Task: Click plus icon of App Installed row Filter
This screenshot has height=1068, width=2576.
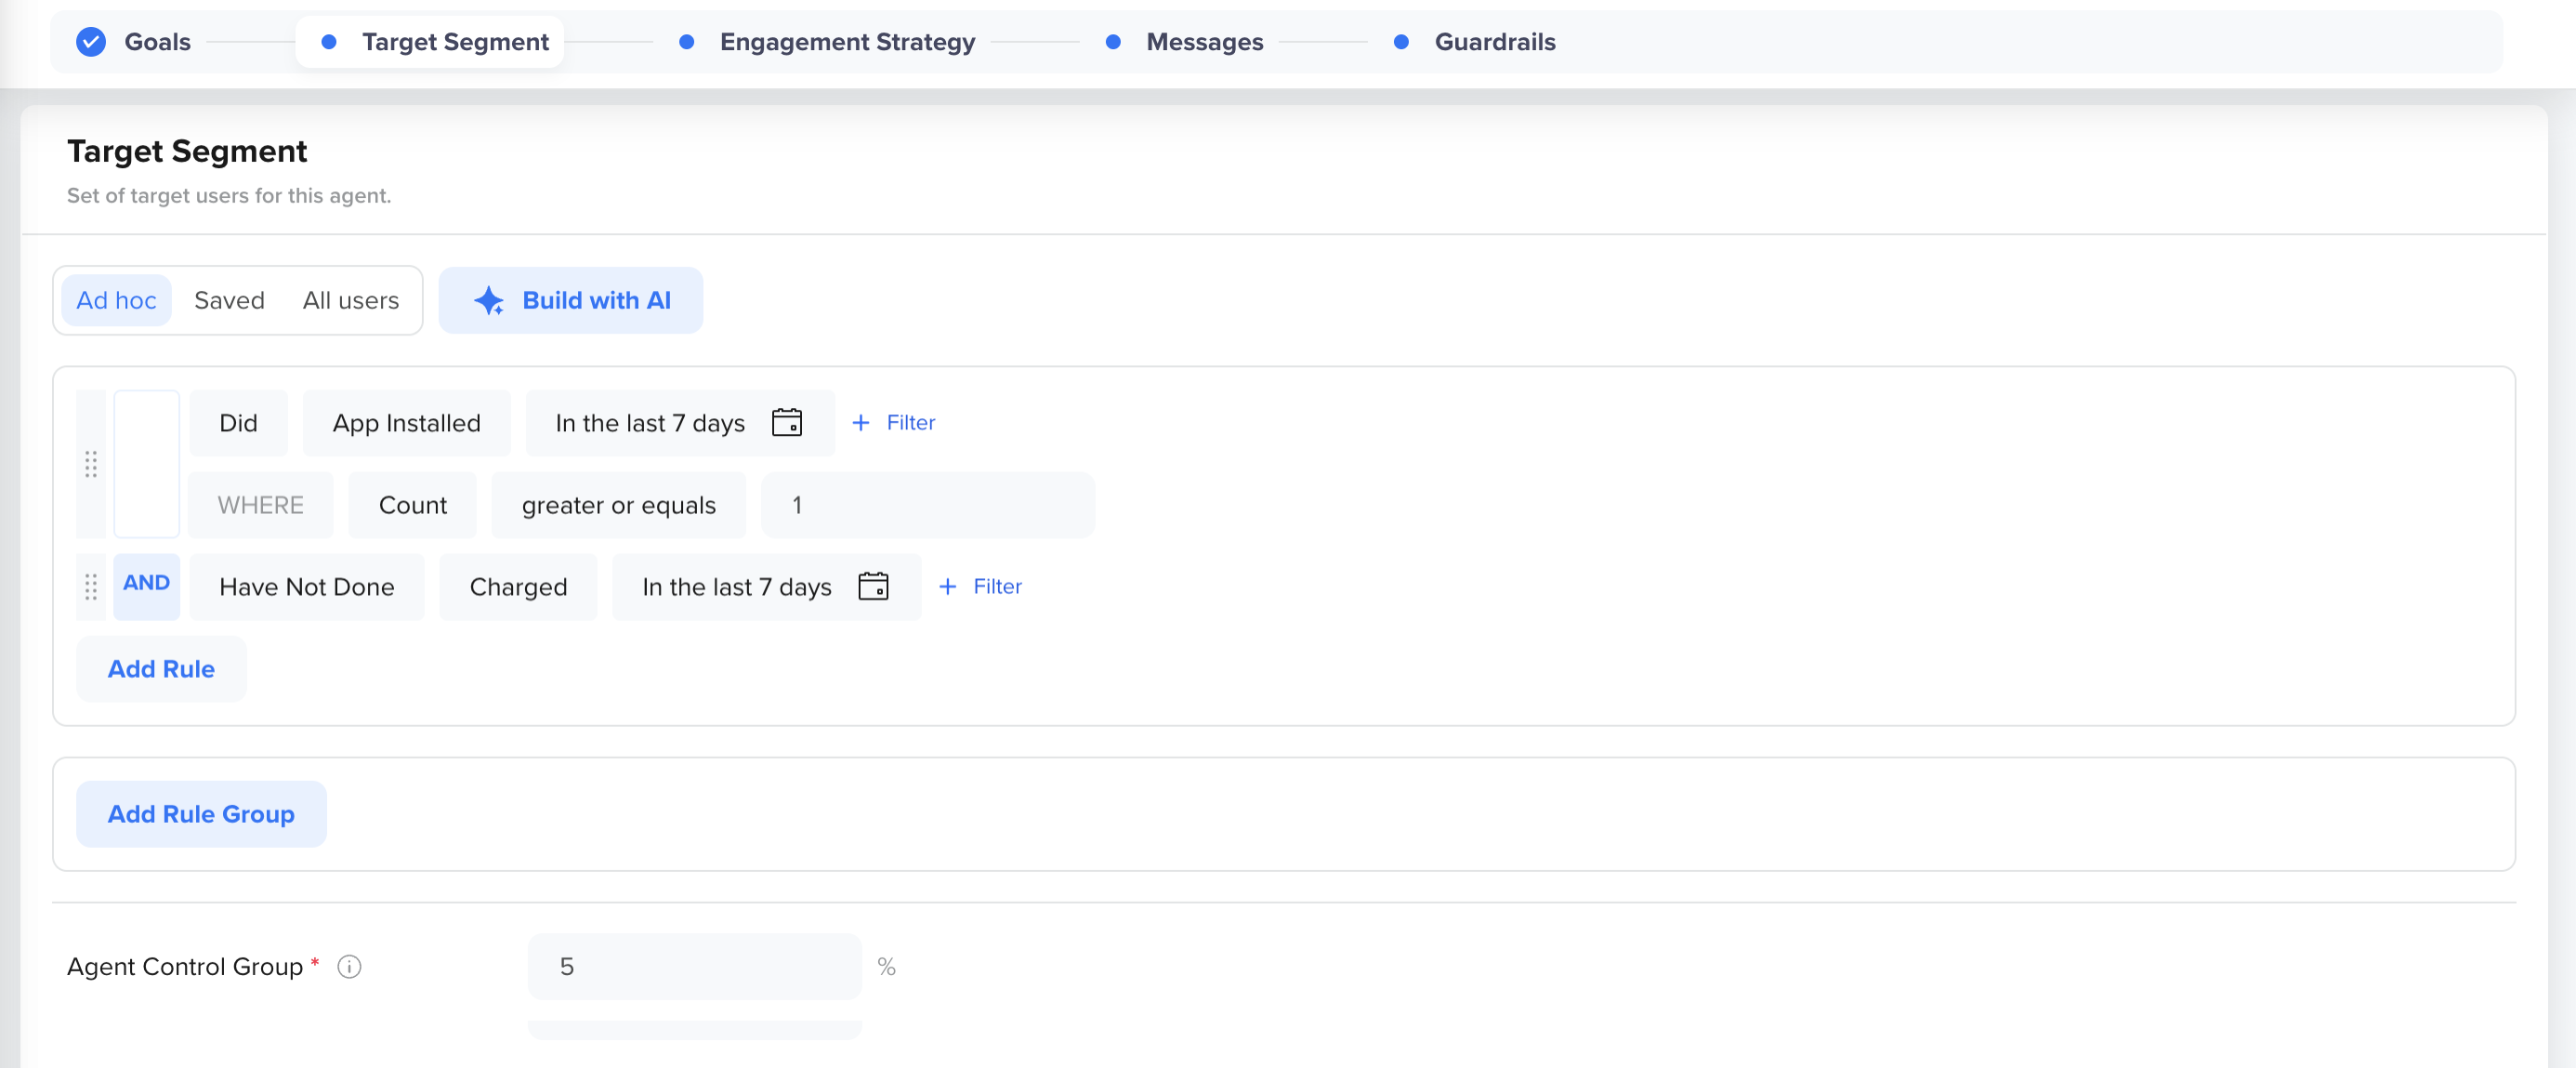Action: pos(861,423)
